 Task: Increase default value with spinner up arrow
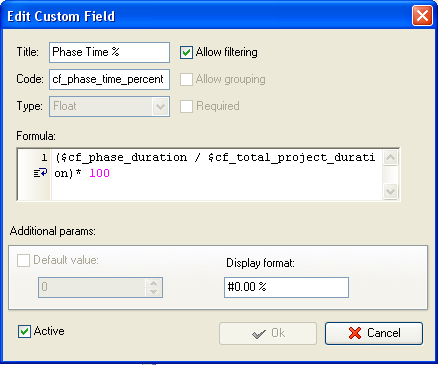coord(153,283)
